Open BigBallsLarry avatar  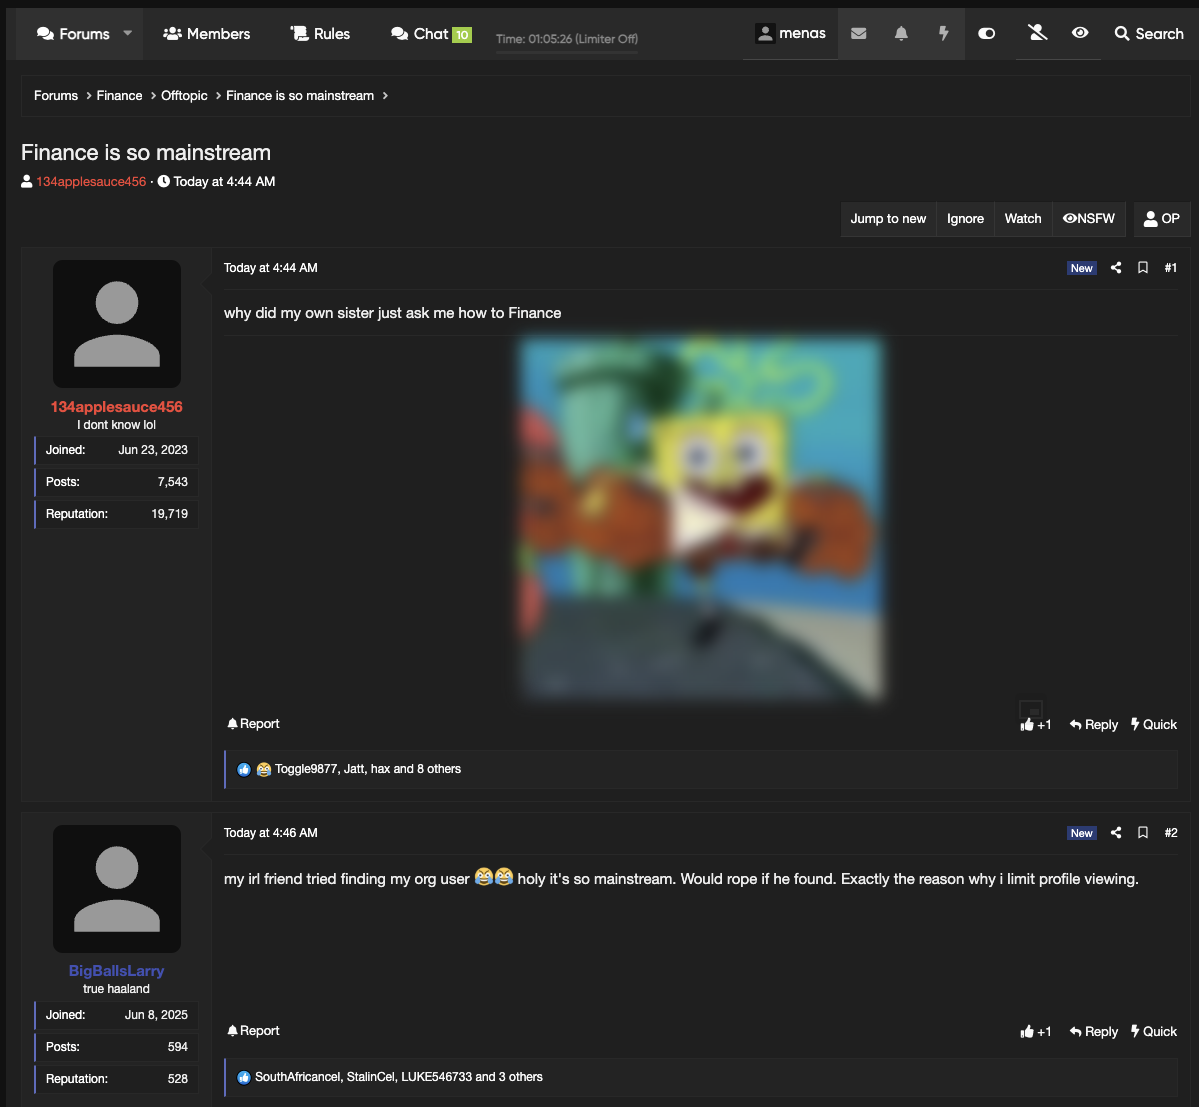click(117, 888)
